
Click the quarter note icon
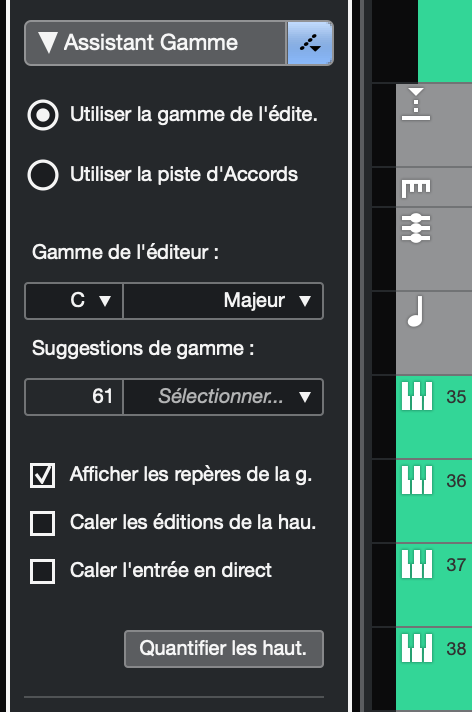[416, 312]
